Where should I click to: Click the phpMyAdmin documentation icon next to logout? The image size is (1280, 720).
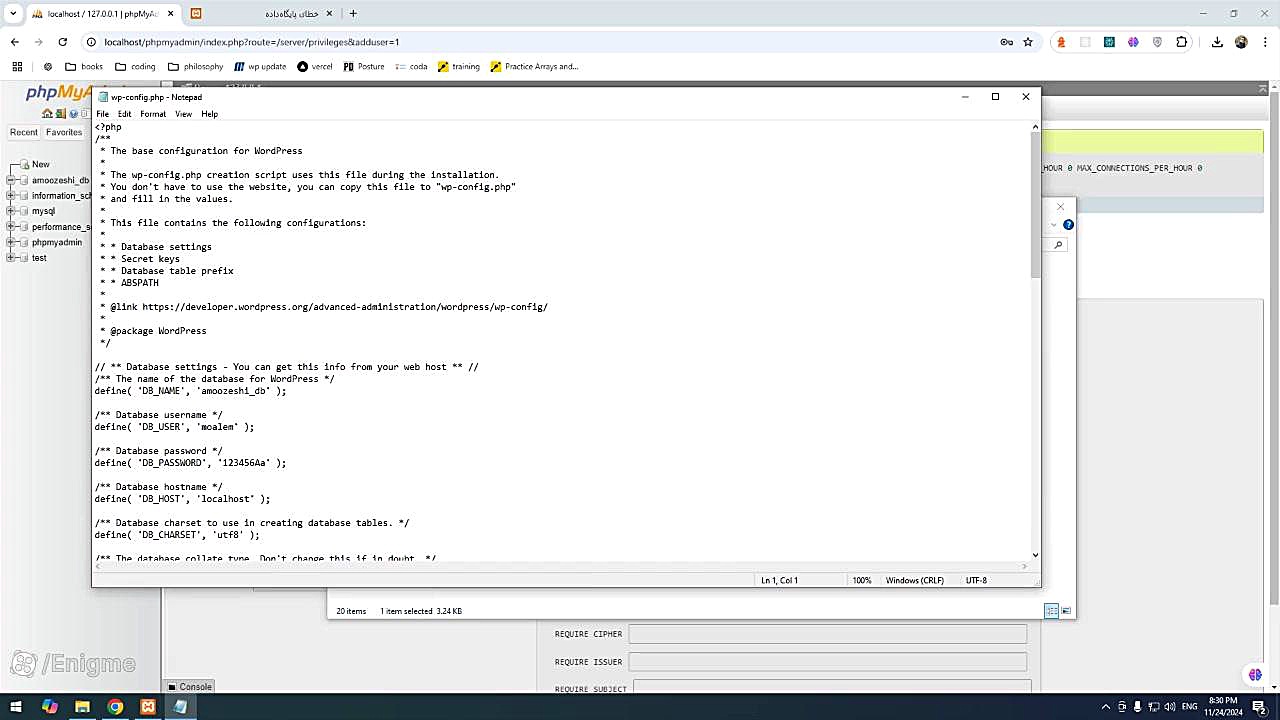pyautogui.click(x=73, y=114)
